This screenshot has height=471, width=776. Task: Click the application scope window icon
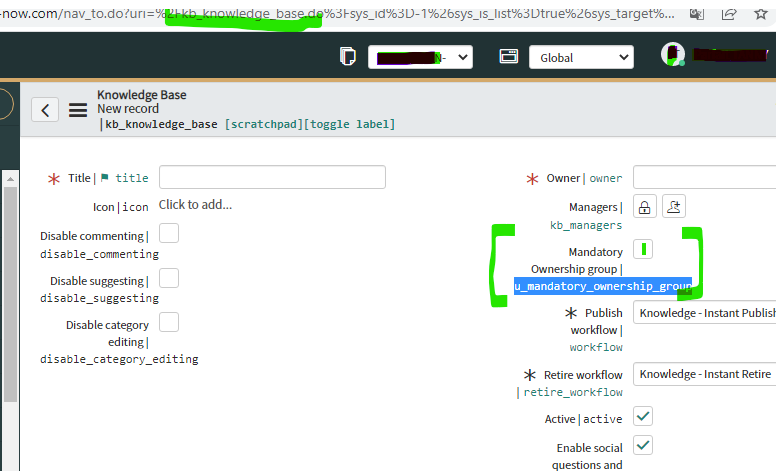coord(508,56)
